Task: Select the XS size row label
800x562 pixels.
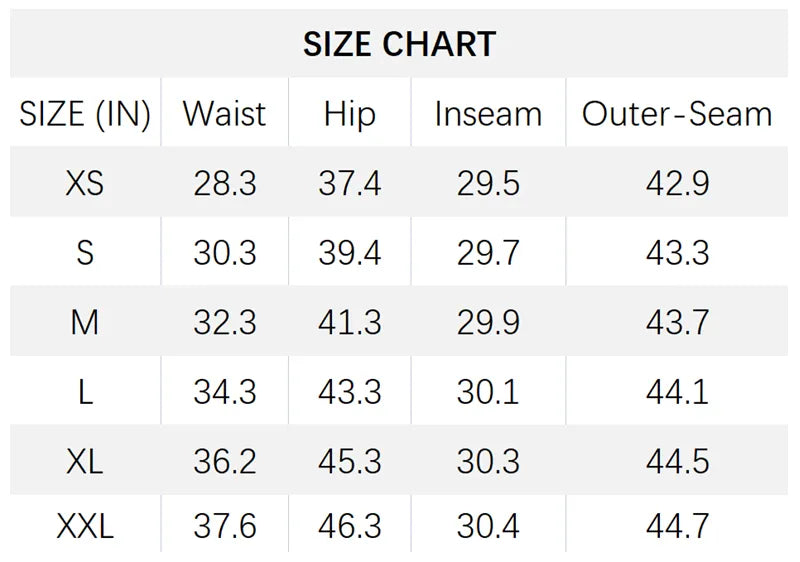Action: 85,183
